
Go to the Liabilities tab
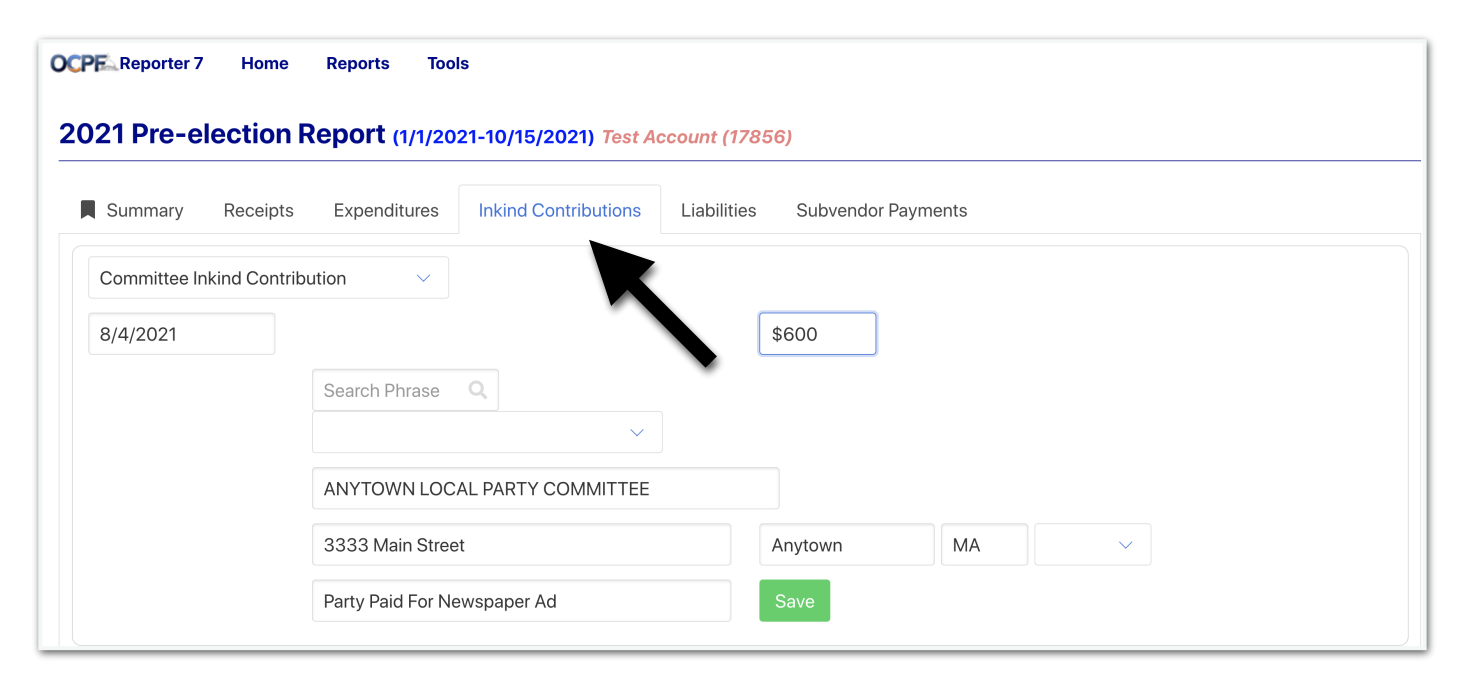pyautogui.click(x=718, y=210)
